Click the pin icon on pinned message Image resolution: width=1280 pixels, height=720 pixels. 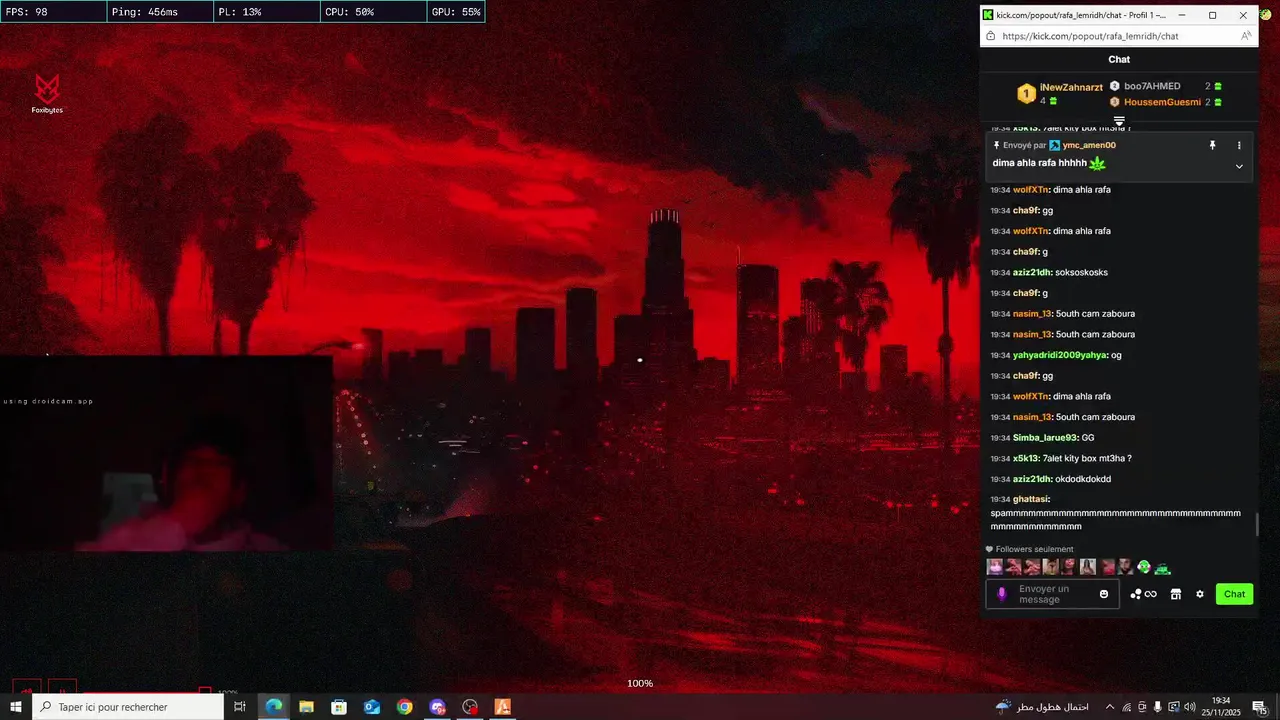pos(1212,145)
